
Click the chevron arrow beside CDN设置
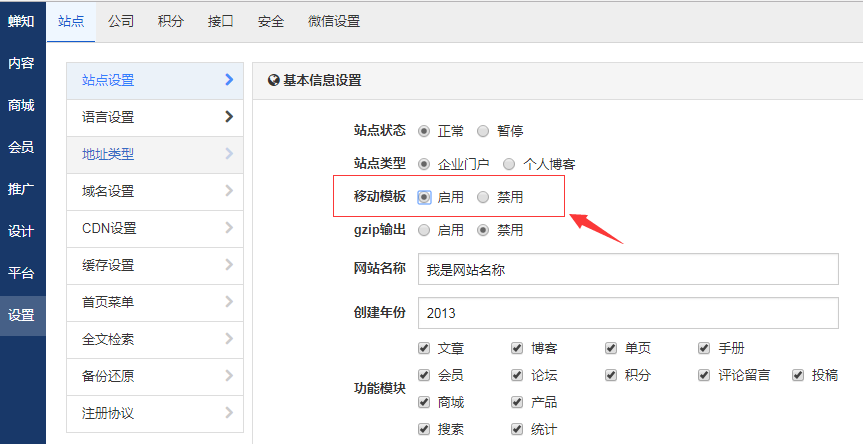[x=230, y=228]
